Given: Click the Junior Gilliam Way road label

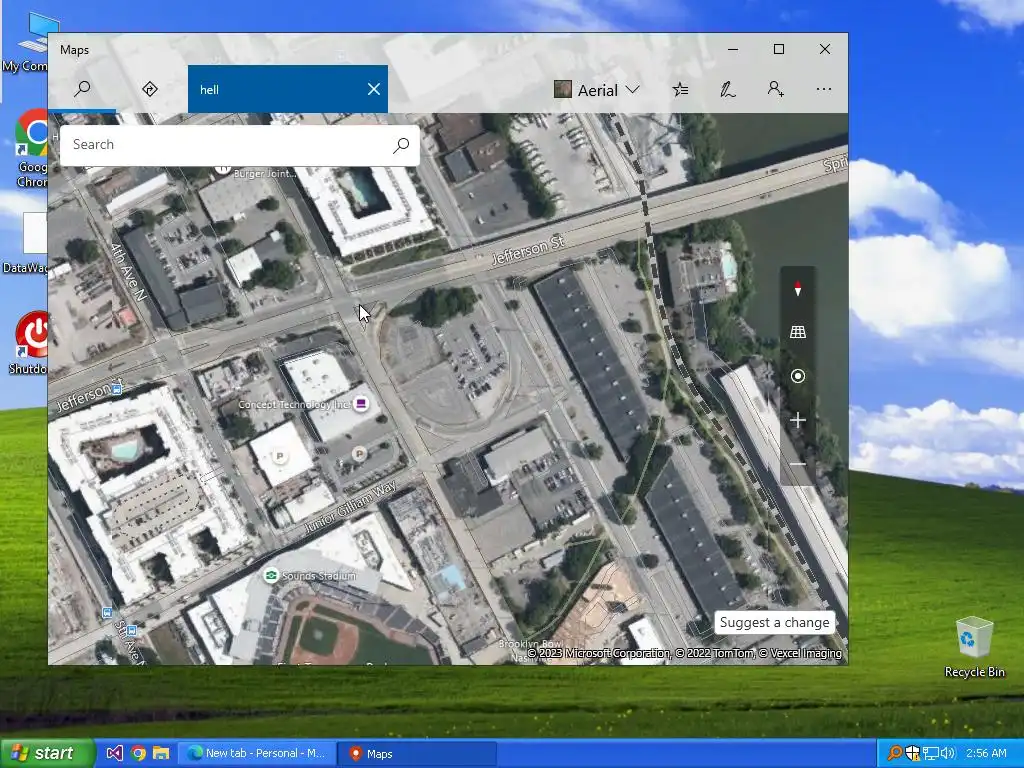Looking at the screenshot, I should coord(351,506).
